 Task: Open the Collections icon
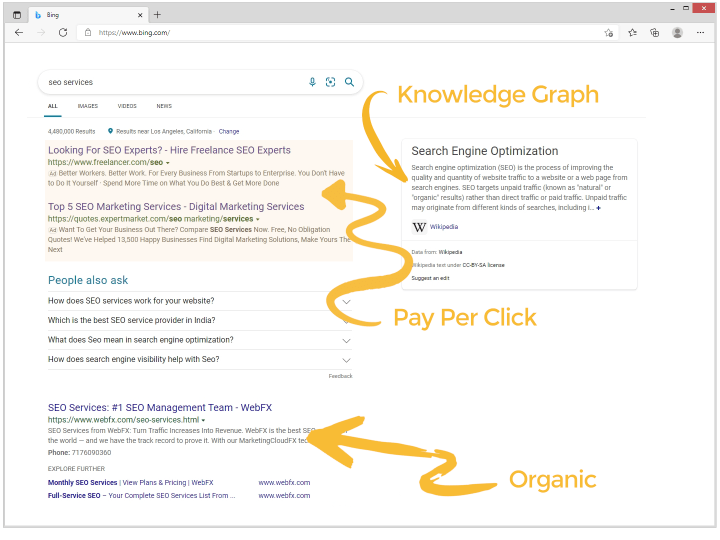point(654,33)
